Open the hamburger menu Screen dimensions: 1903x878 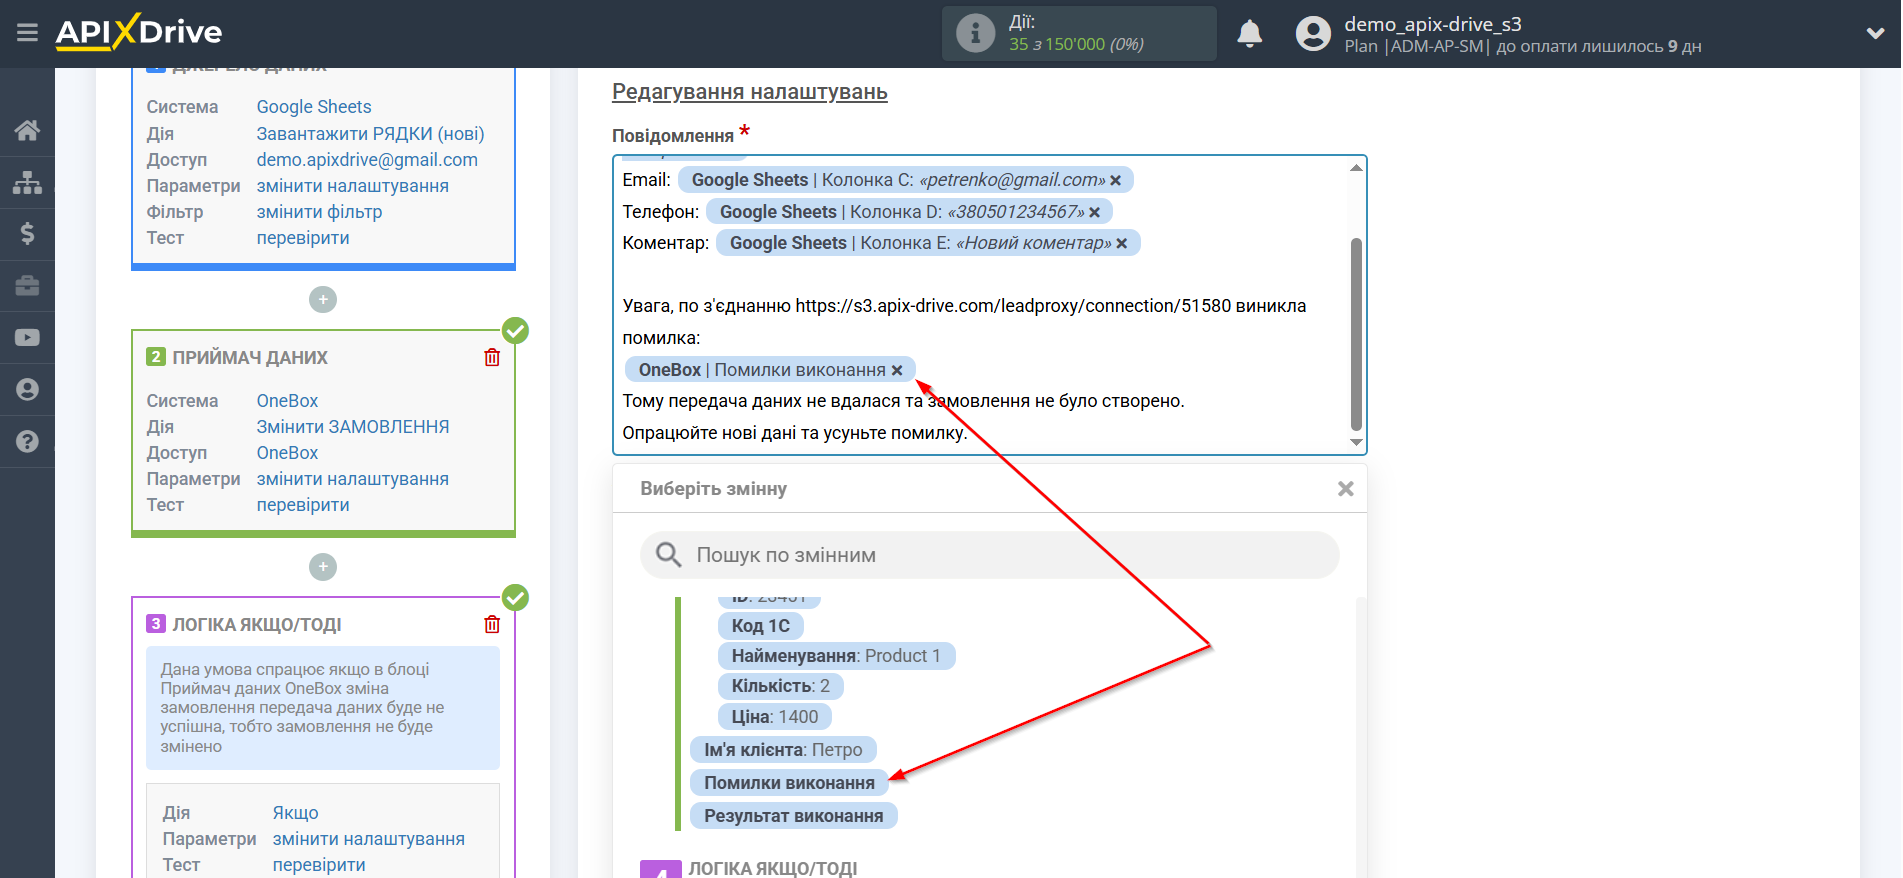point(27,33)
